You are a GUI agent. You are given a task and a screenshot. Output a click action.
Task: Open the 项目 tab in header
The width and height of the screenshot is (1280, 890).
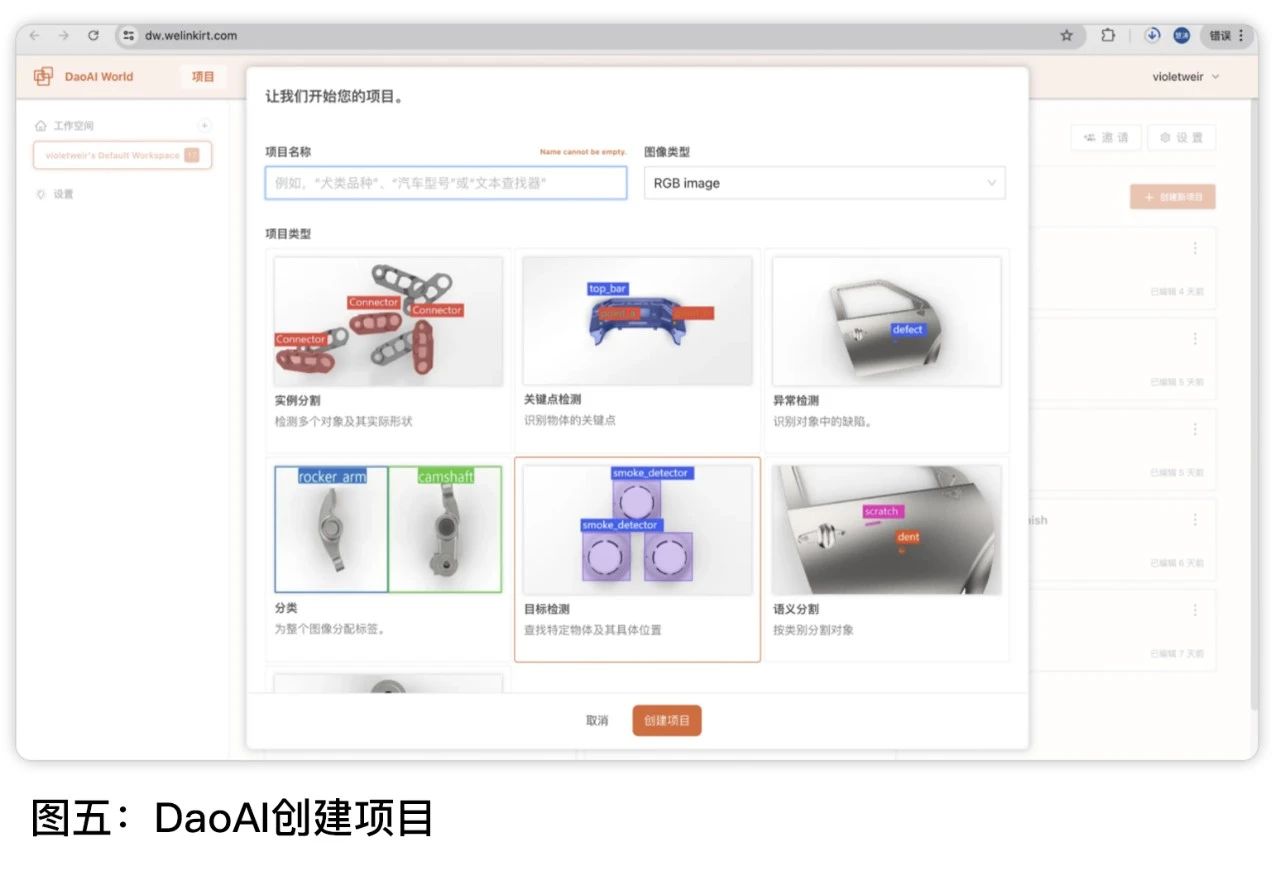tap(203, 76)
